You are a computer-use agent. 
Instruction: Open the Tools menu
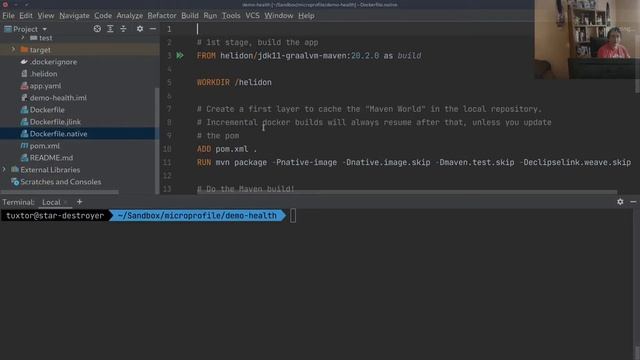(x=231, y=16)
